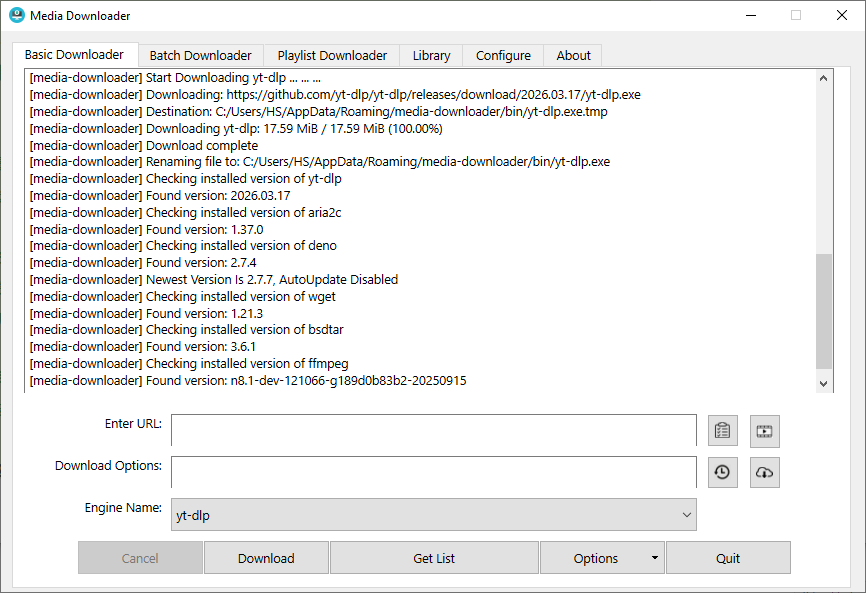The height and width of the screenshot is (593, 866).
Task: Click the paste-from-clipboard icon beside URL field
Action: tap(723, 430)
